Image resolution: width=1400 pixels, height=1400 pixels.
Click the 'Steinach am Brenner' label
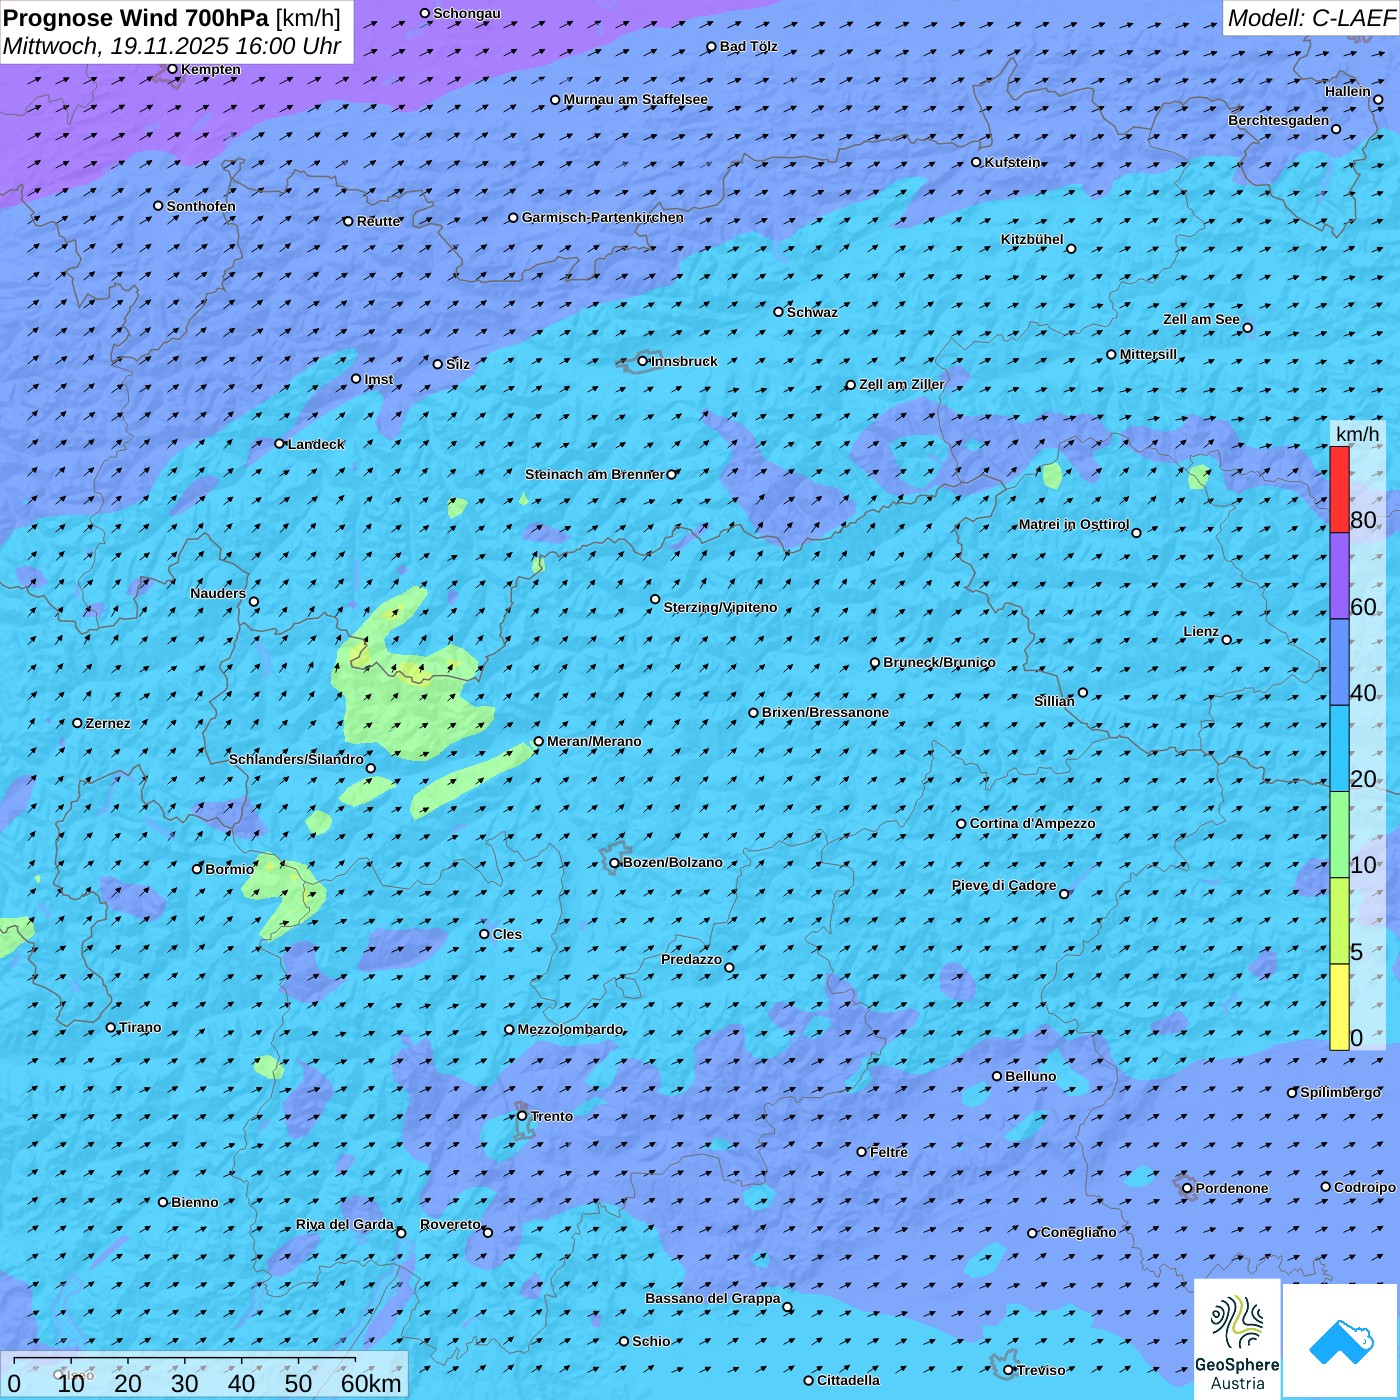tap(595, 474)
